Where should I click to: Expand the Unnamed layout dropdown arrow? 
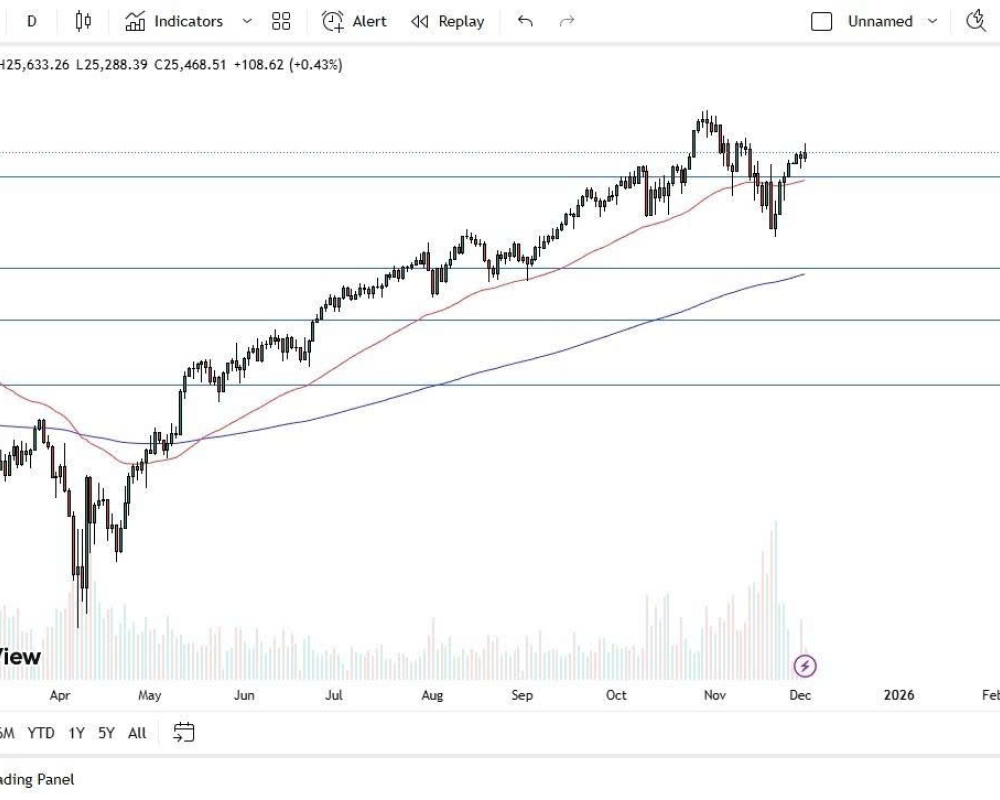point(933,21)
